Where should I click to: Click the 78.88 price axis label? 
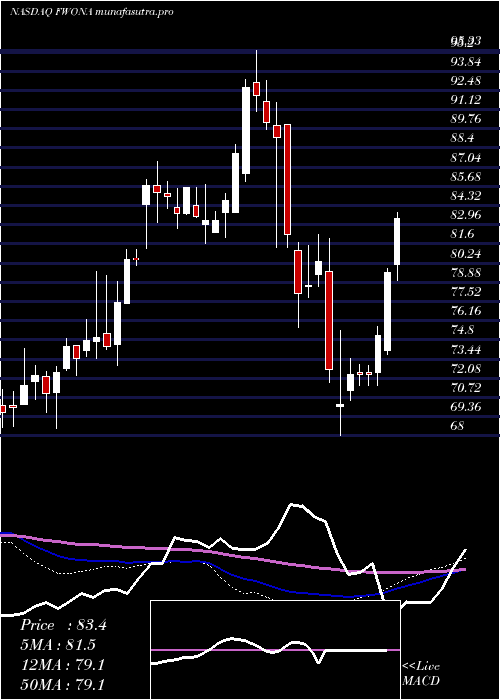click(x=466, y=272)
